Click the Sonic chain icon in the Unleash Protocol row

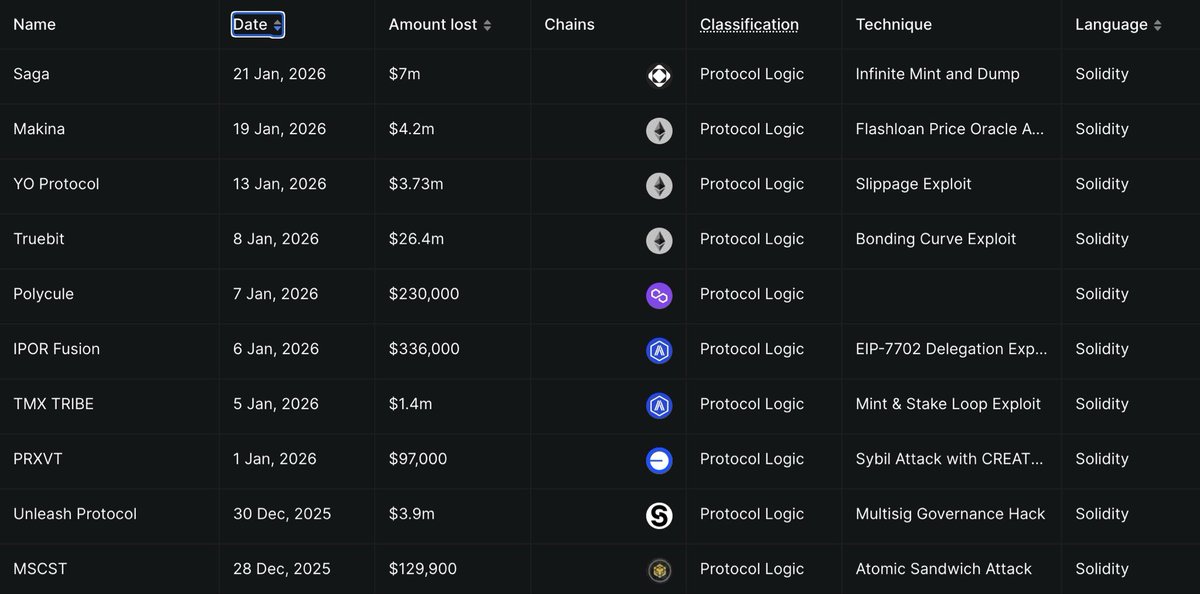coord(659,515)
